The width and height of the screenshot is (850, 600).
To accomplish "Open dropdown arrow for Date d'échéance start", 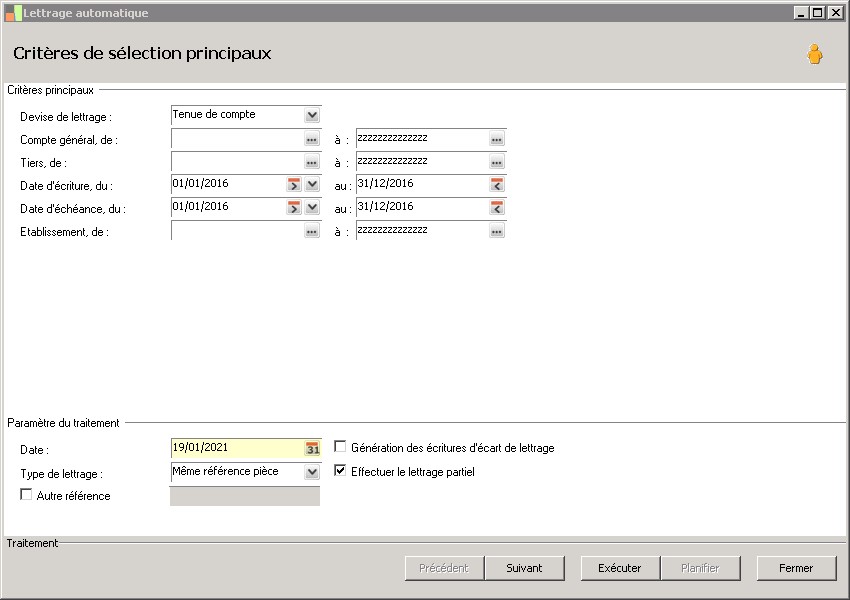I will click(x=312, y=208).
